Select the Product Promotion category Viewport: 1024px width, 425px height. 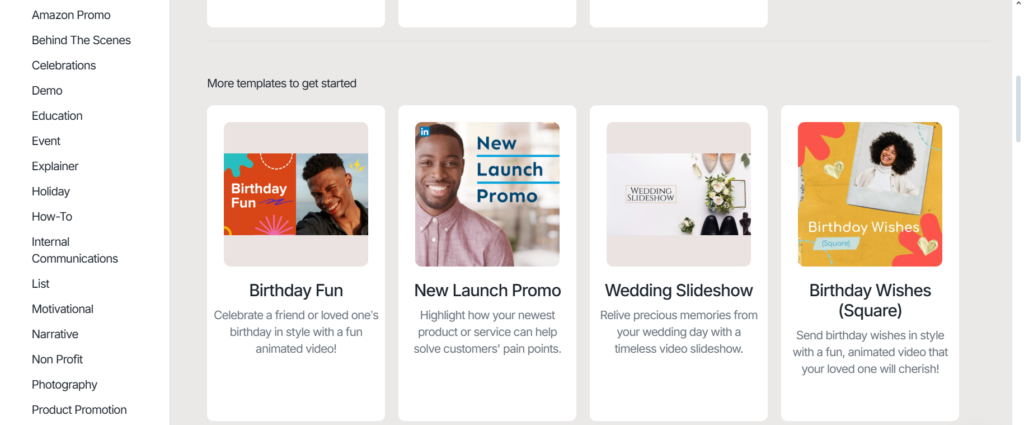(79, 410)
